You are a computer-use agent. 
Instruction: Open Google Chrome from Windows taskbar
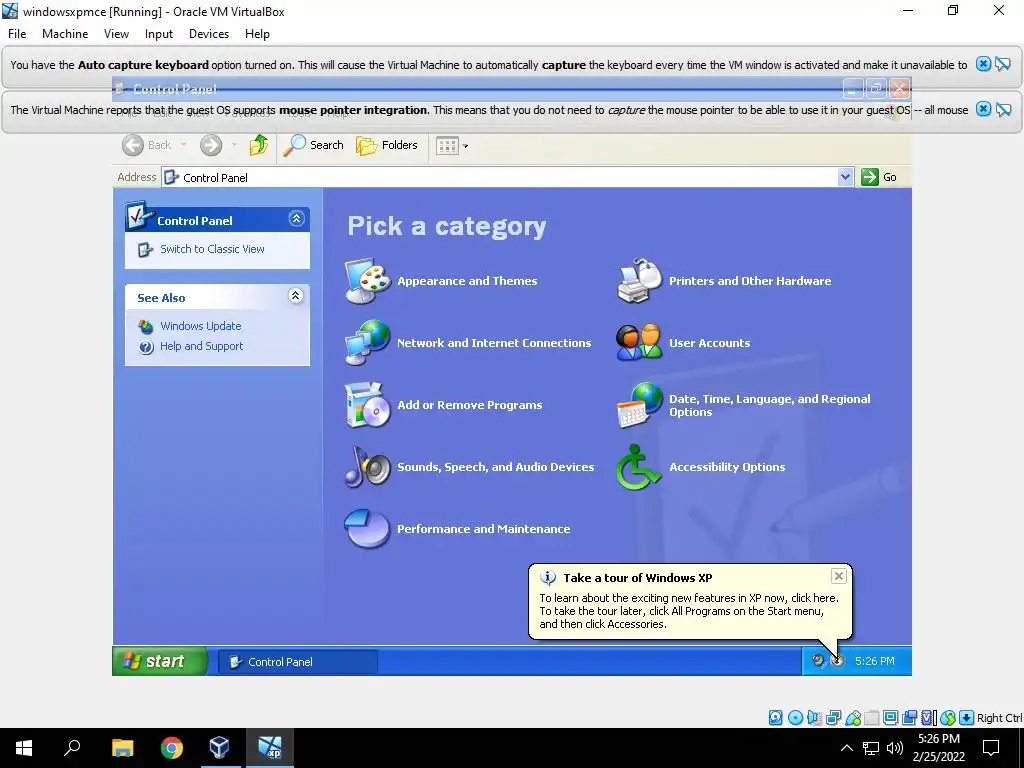(172, 748)
